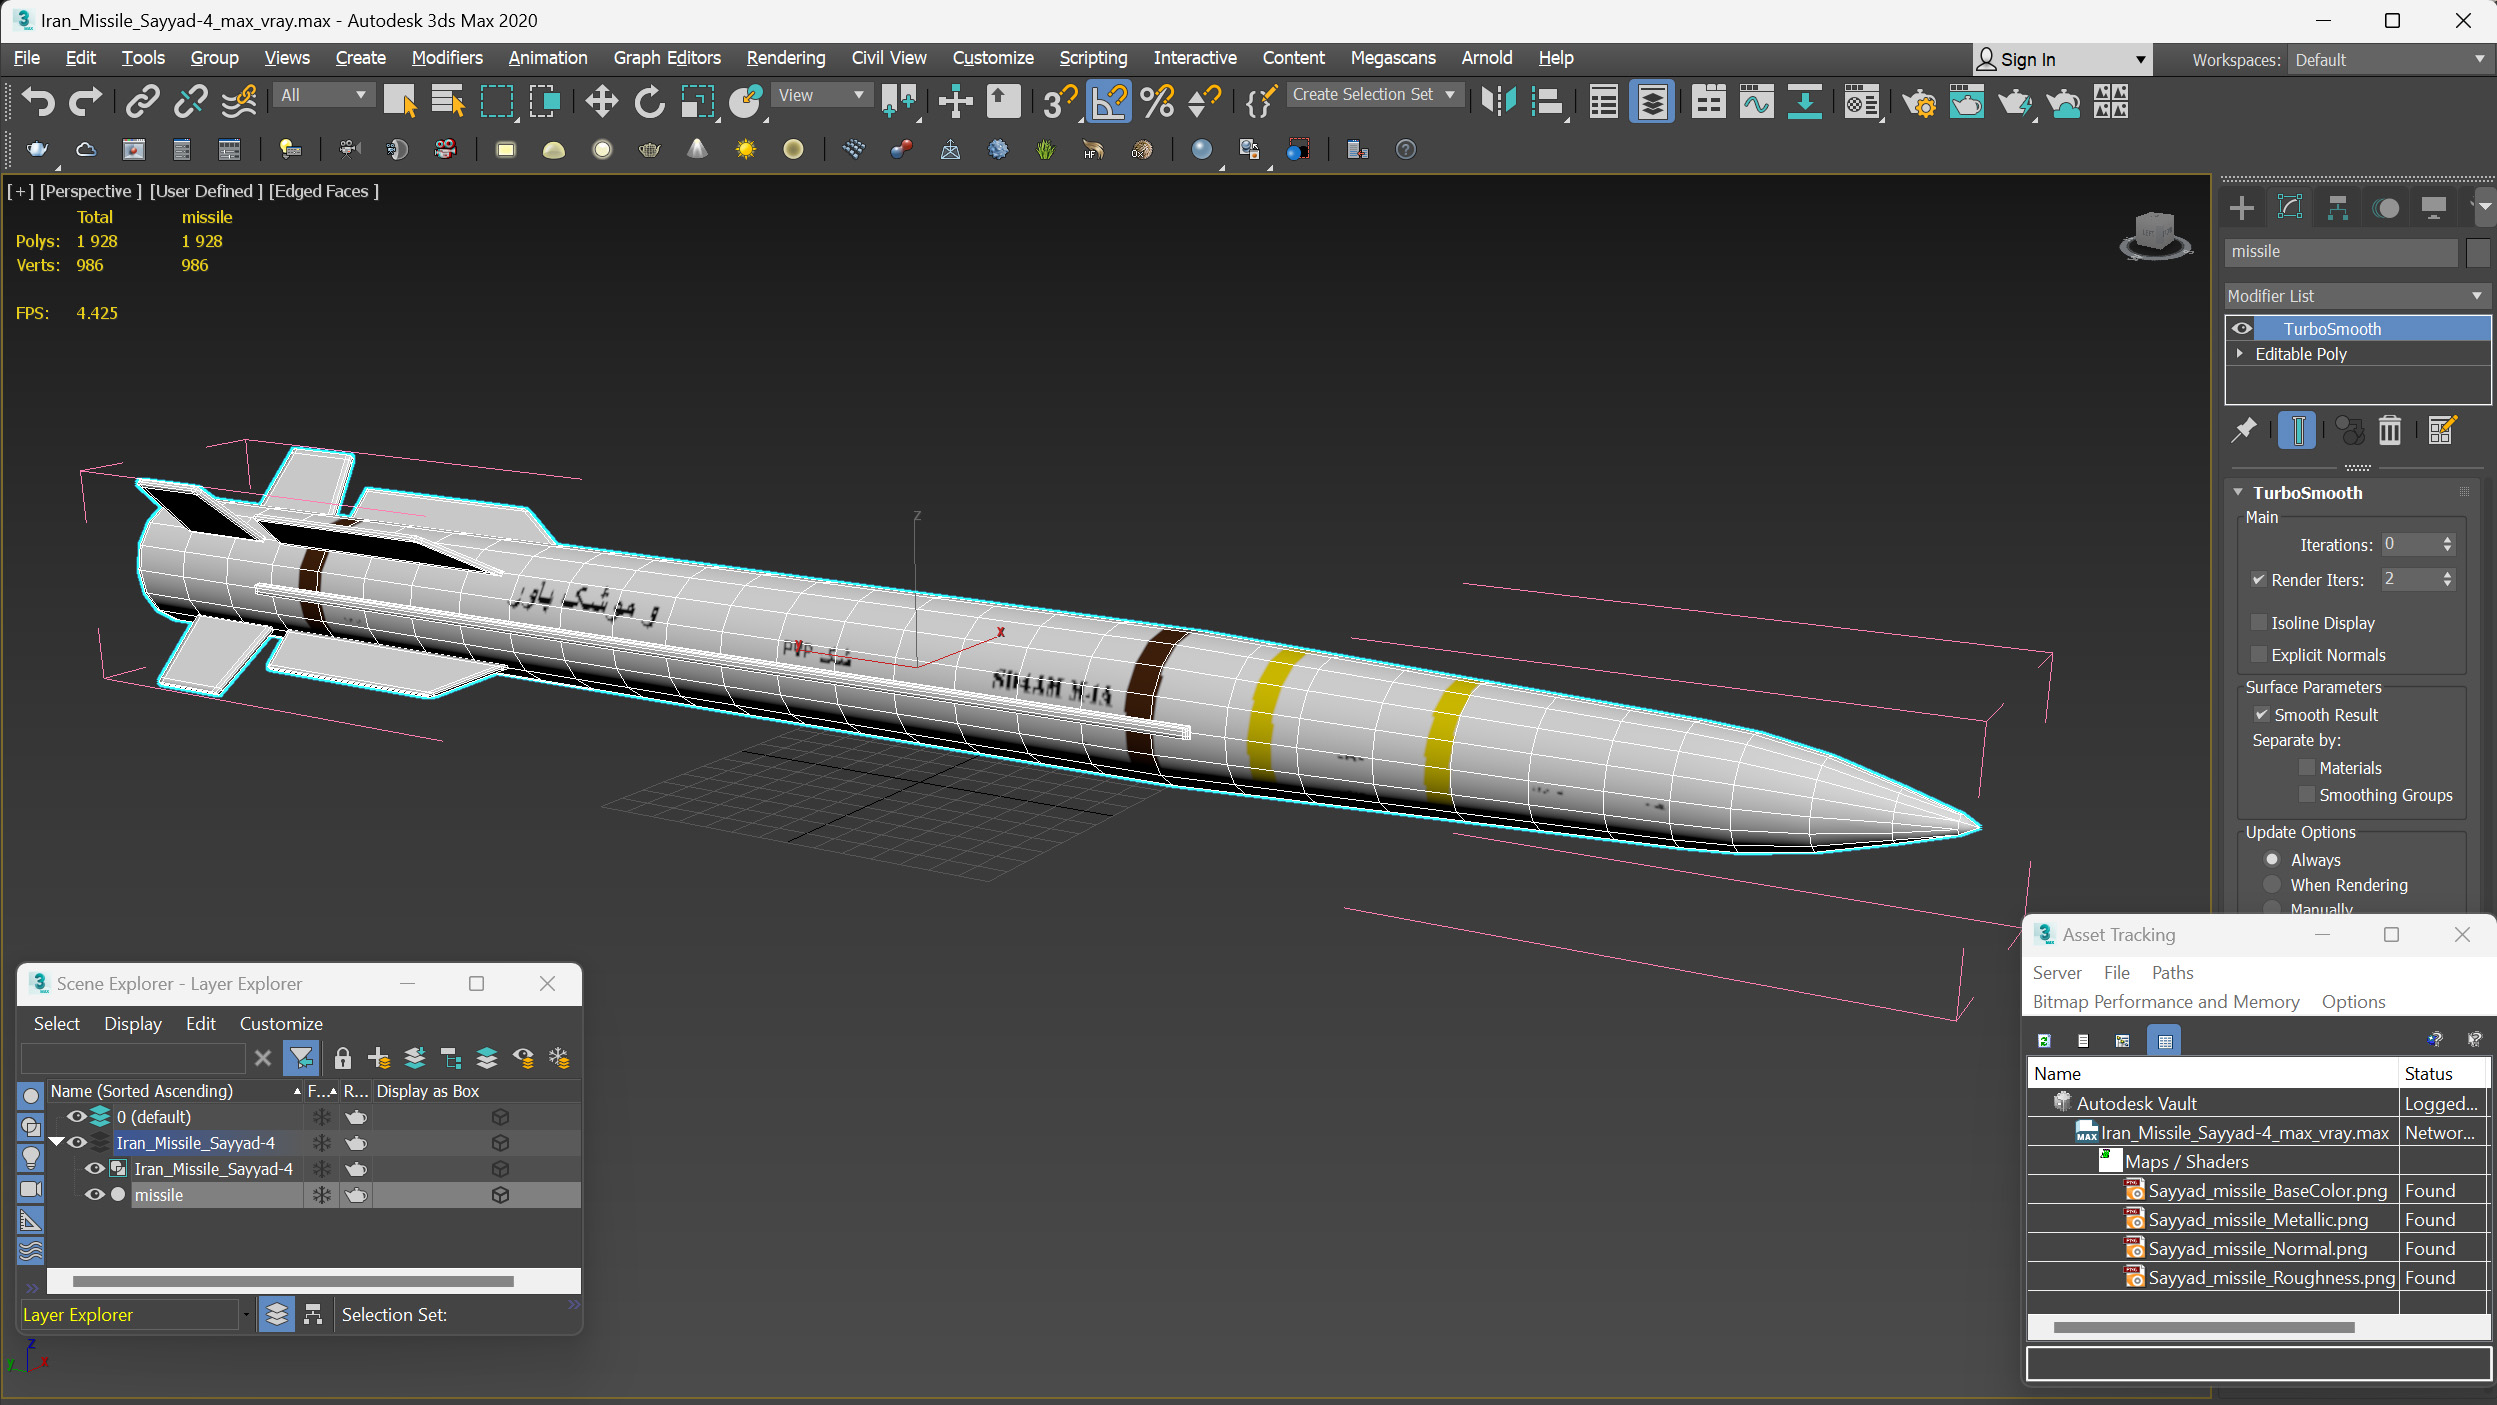Switch to the Display command panel tab
Screen dimensions: 2497x1405
[x=2434, y=208]
